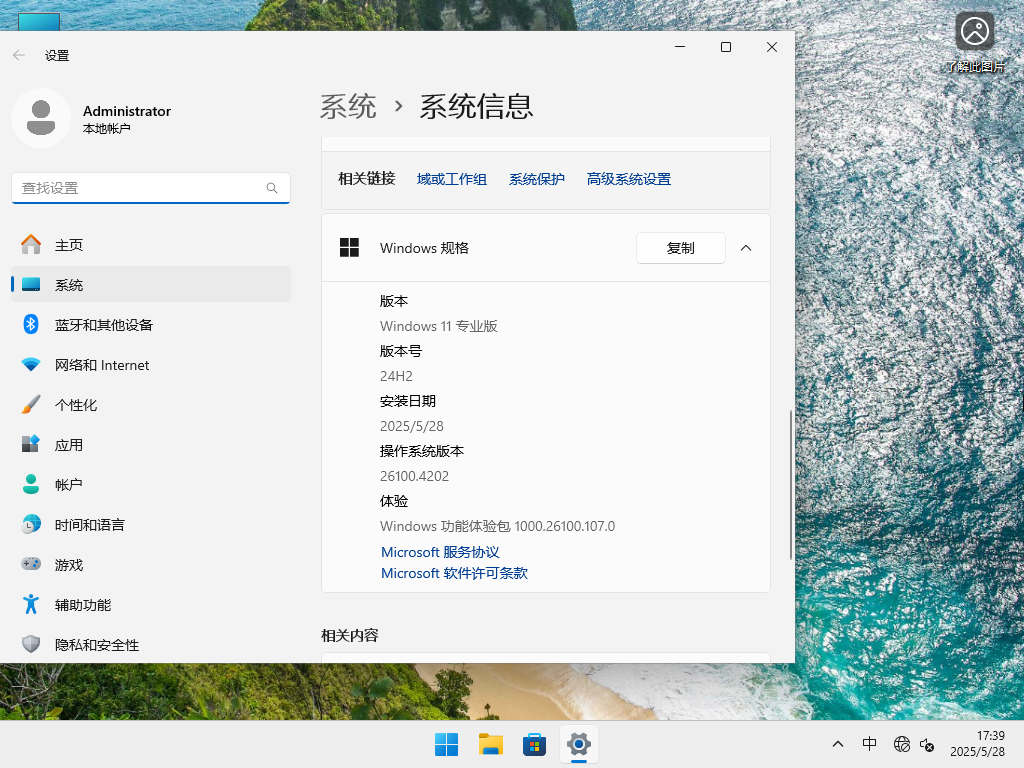The height and width of the screenshot is (768, 1024).
Task: Collapse the Windows 规格 panel
Action: click(745, 248)
